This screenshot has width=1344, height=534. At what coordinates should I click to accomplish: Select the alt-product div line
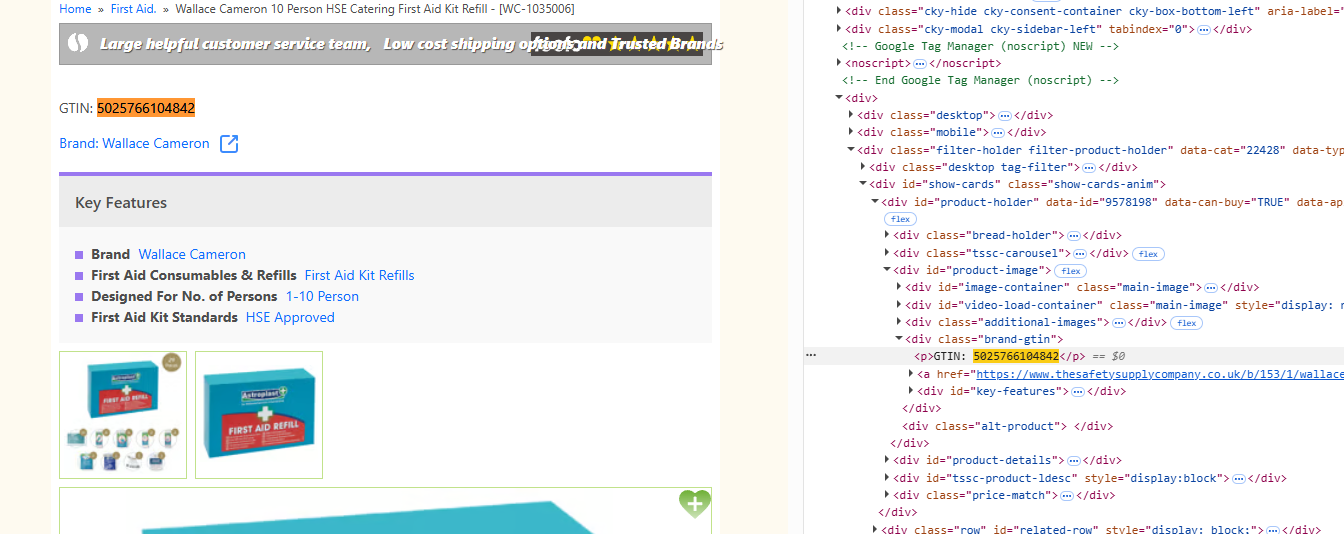(1007, 426)
